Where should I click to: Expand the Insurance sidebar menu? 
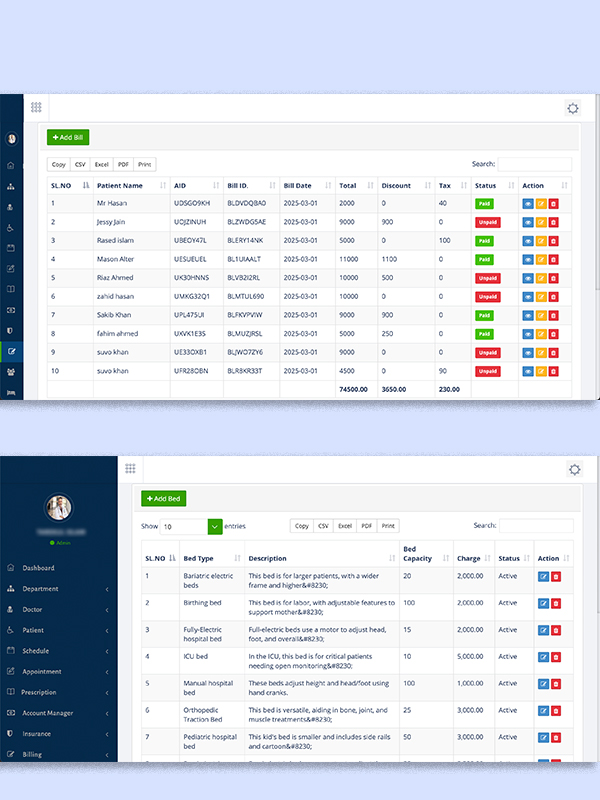click(58, 734)
